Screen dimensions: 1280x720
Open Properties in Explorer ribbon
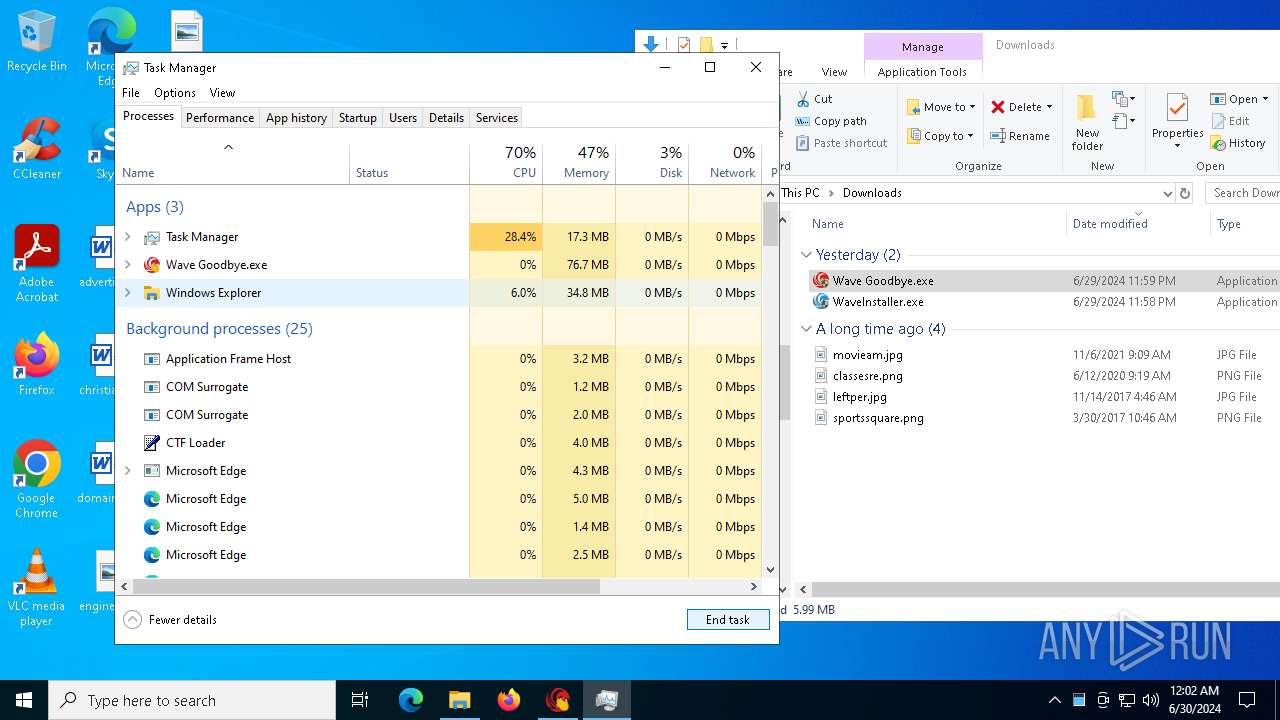tap(1177, 122)
